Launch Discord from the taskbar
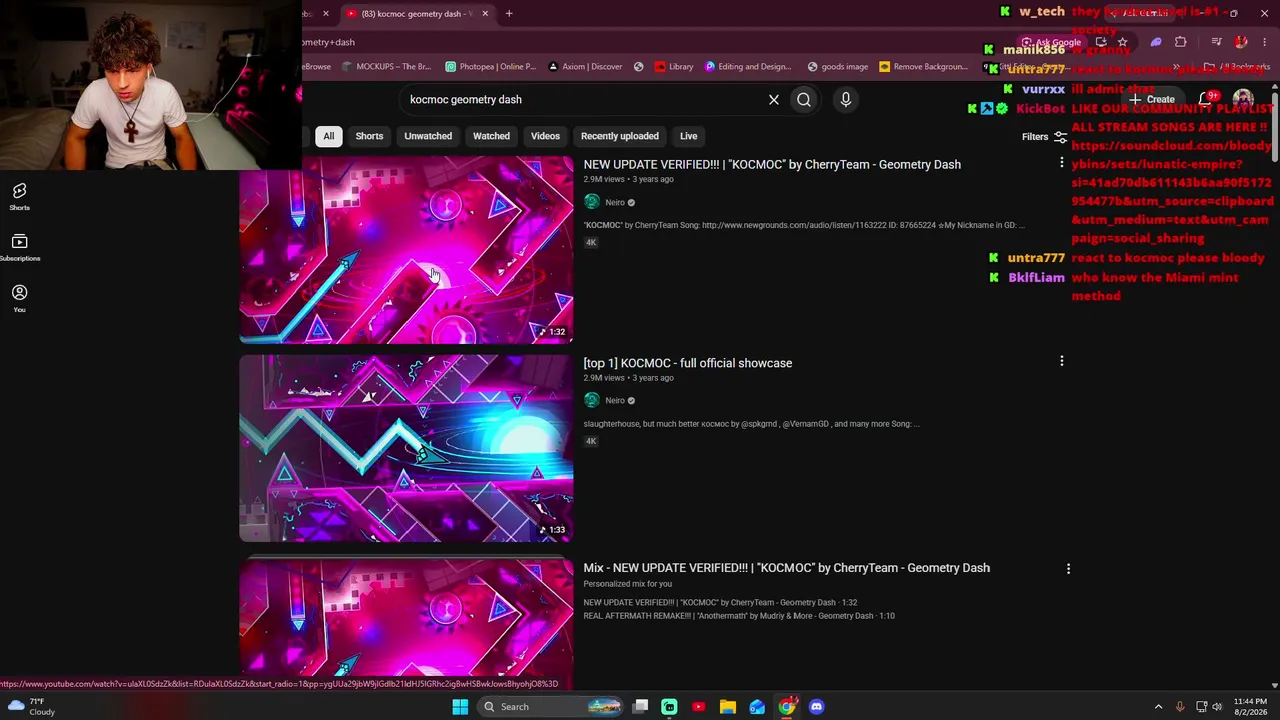The height and width of the screenshot is (720, 1280). (816, 707)
